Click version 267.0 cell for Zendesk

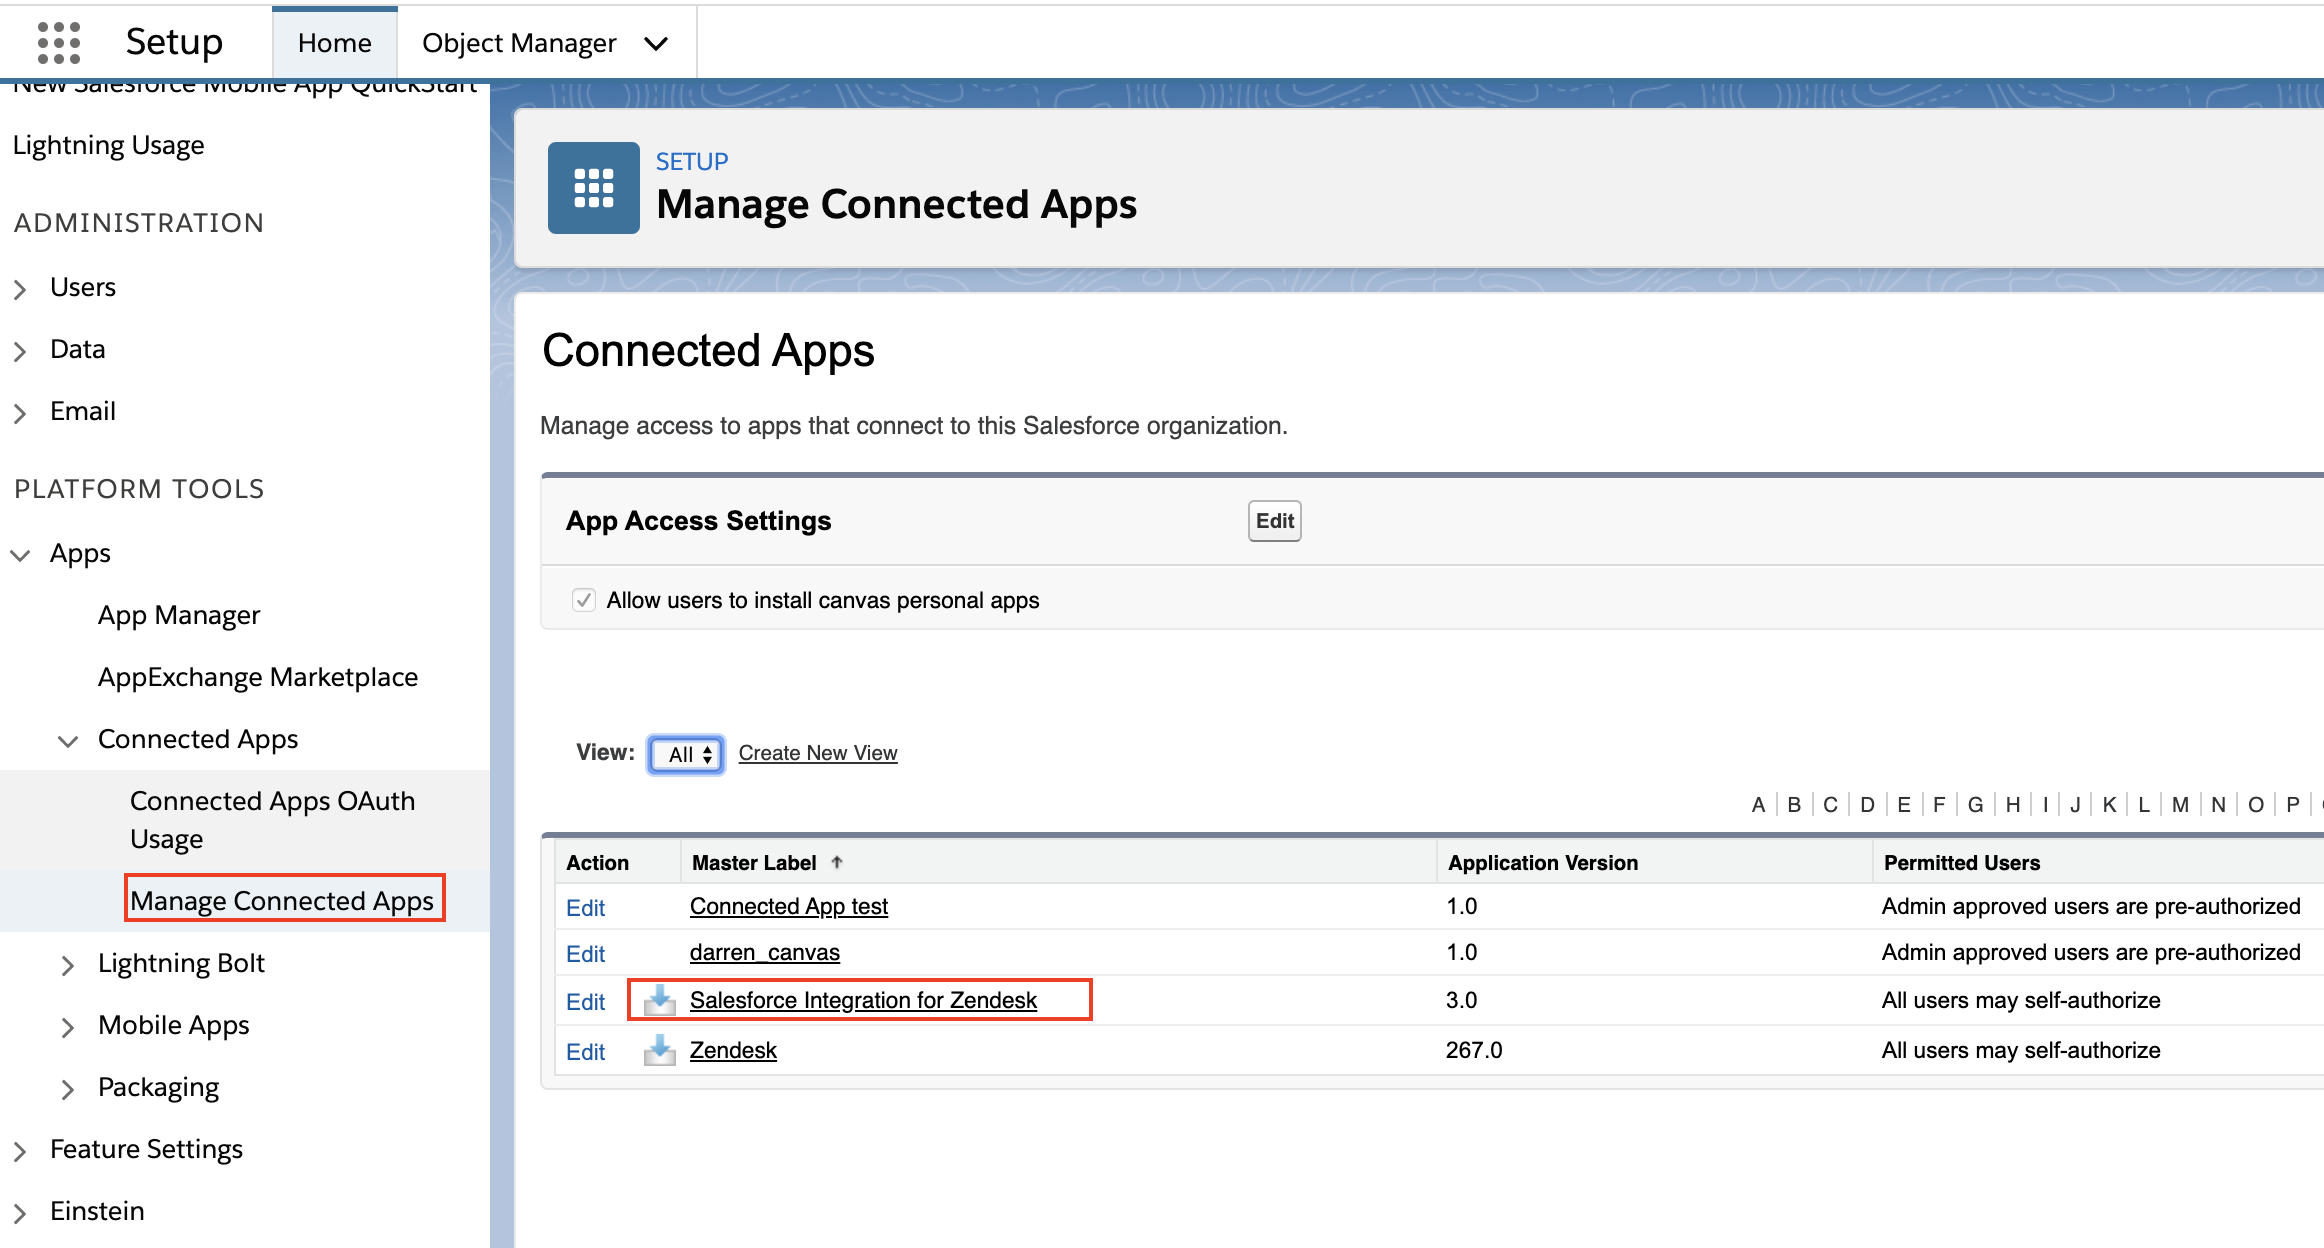[x=1474, y=1050]
